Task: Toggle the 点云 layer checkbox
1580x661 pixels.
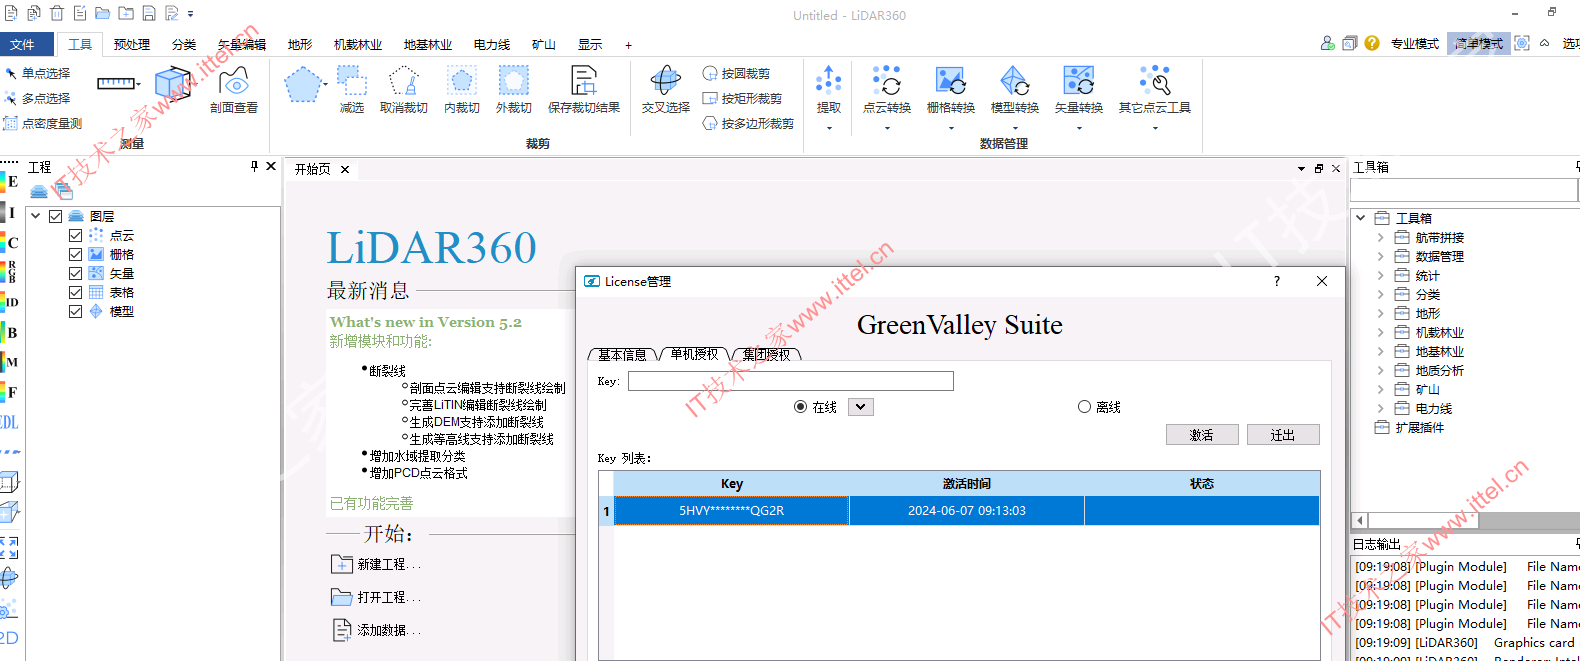Action: point(75,235)
